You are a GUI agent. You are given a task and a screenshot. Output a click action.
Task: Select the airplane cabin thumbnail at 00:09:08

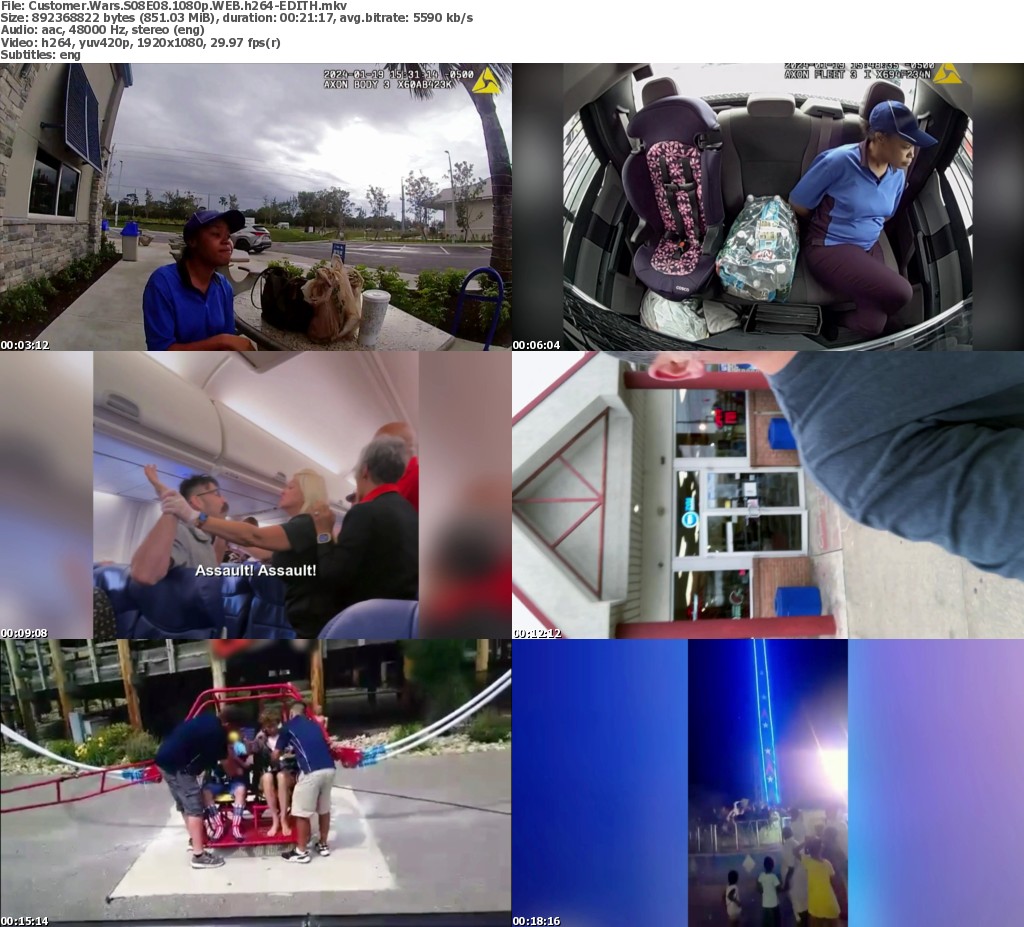click(x=256, y=495)
